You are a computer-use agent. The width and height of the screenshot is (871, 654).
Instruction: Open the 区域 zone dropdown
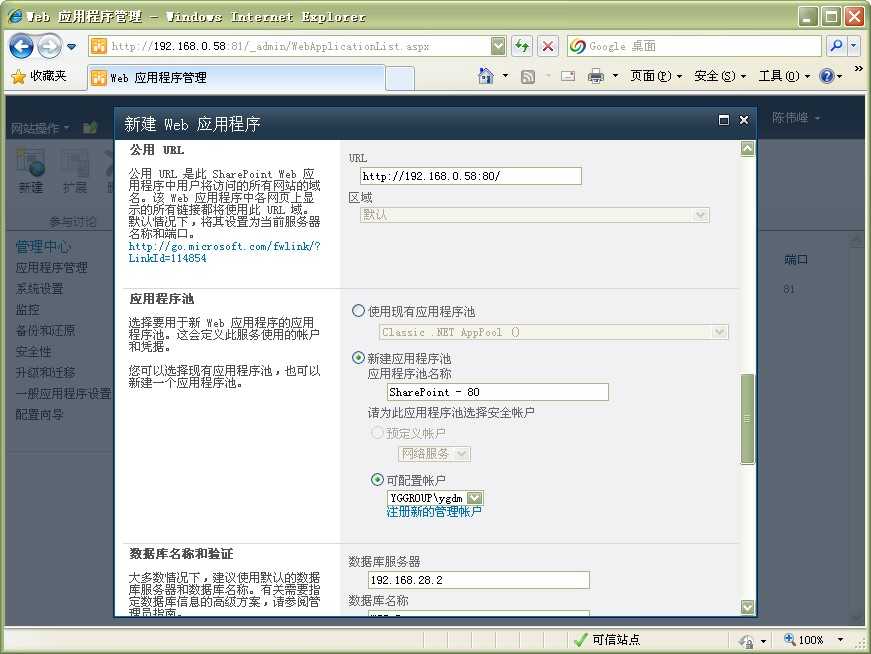(x=534, y=215)
